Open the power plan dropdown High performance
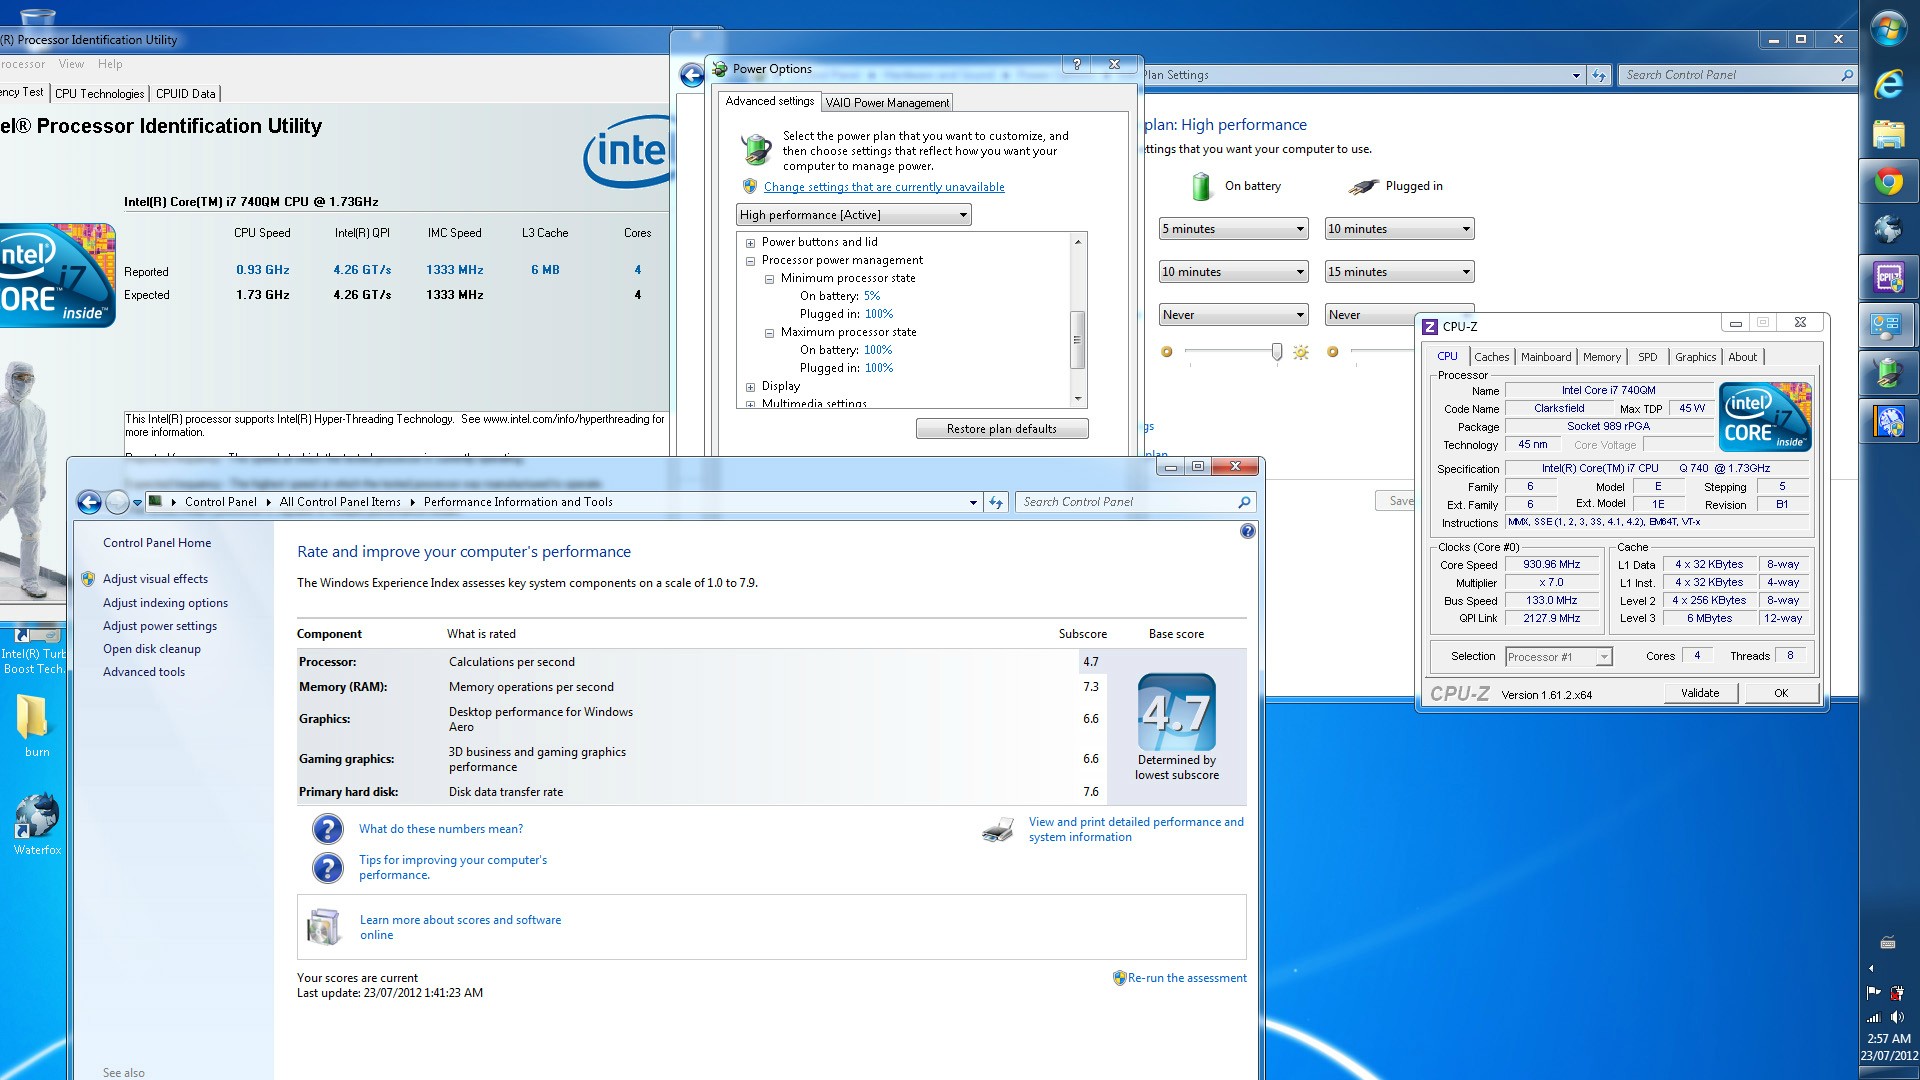This screenshot has height=1080, width=1920. click(x=853, y=215)
